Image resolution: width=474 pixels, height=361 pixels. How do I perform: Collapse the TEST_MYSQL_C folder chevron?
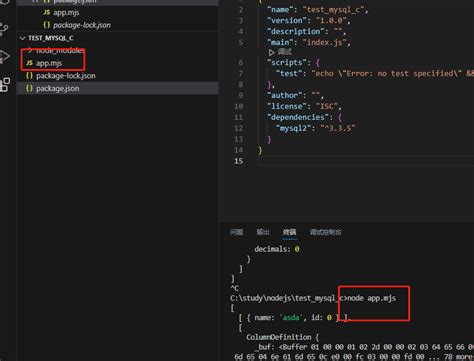pos(22,38)
